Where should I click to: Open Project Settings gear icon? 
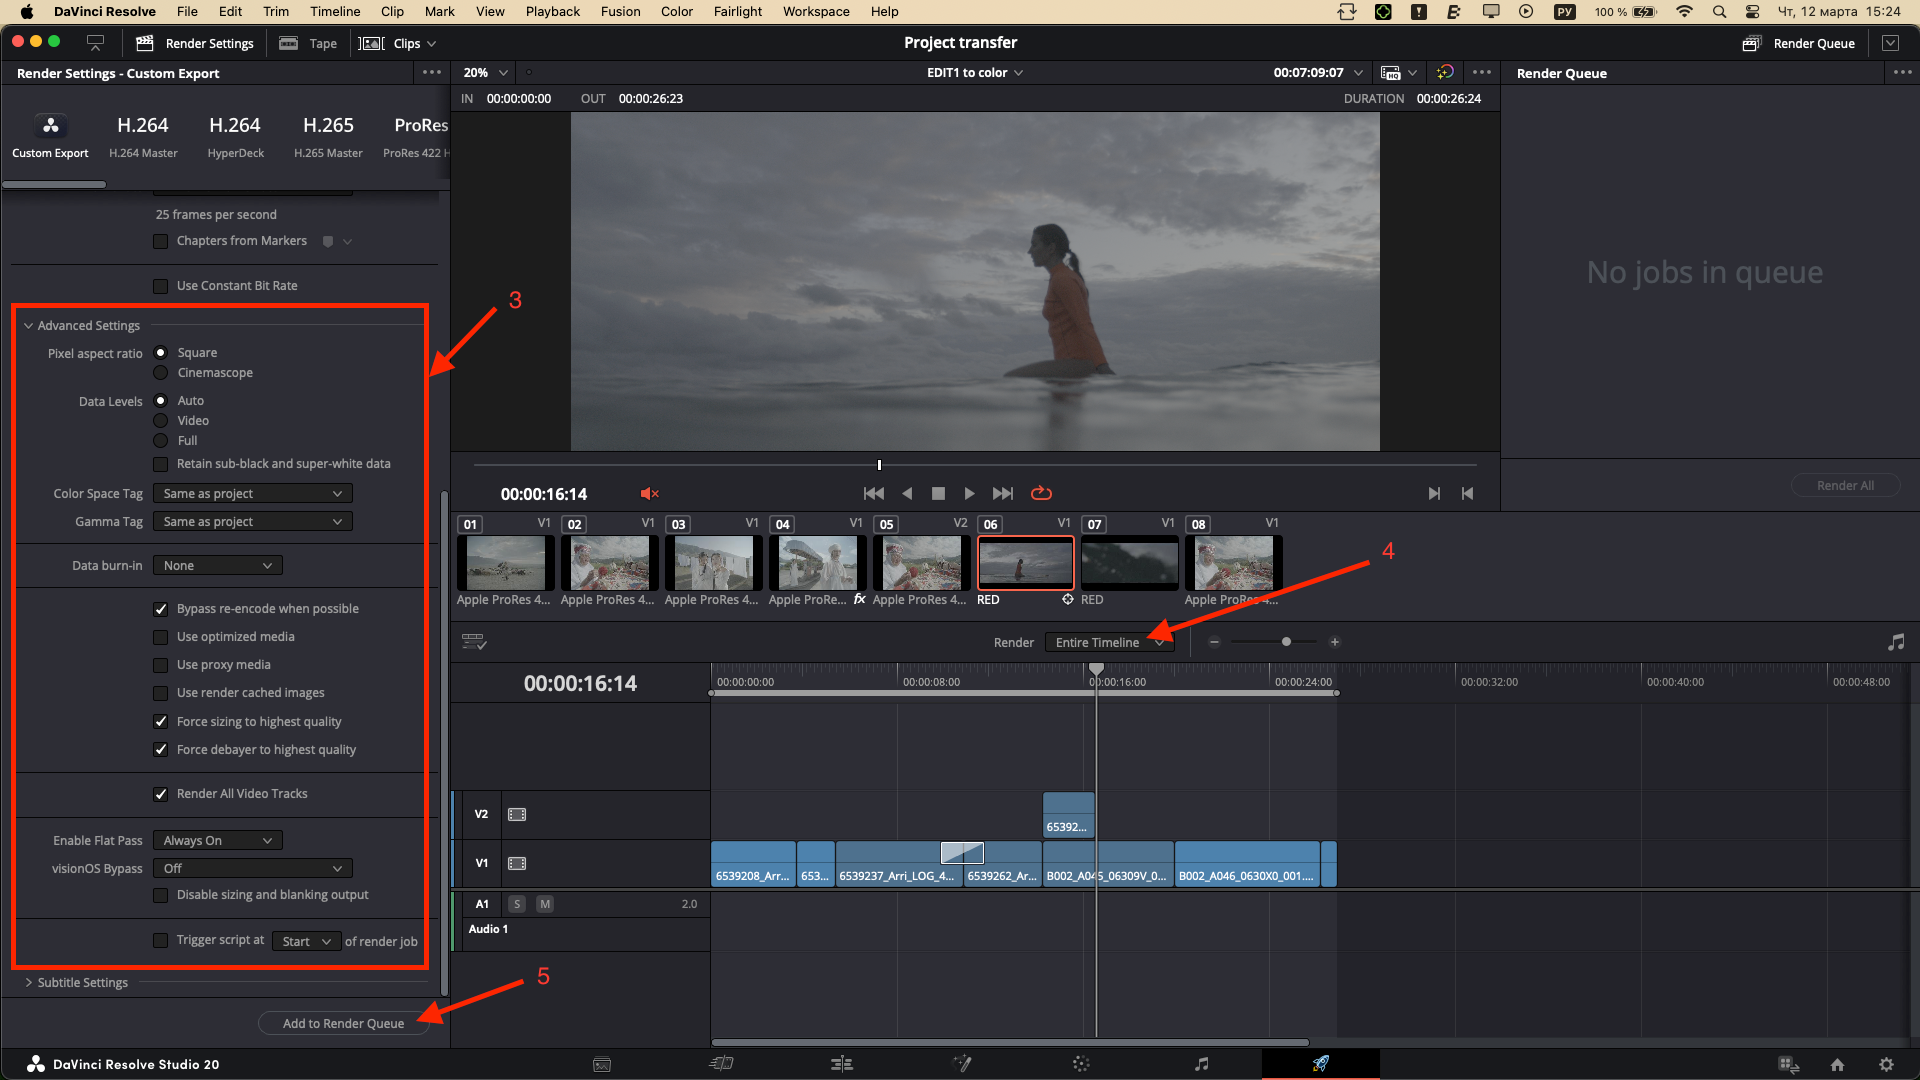click(x=1885, y=1064)
